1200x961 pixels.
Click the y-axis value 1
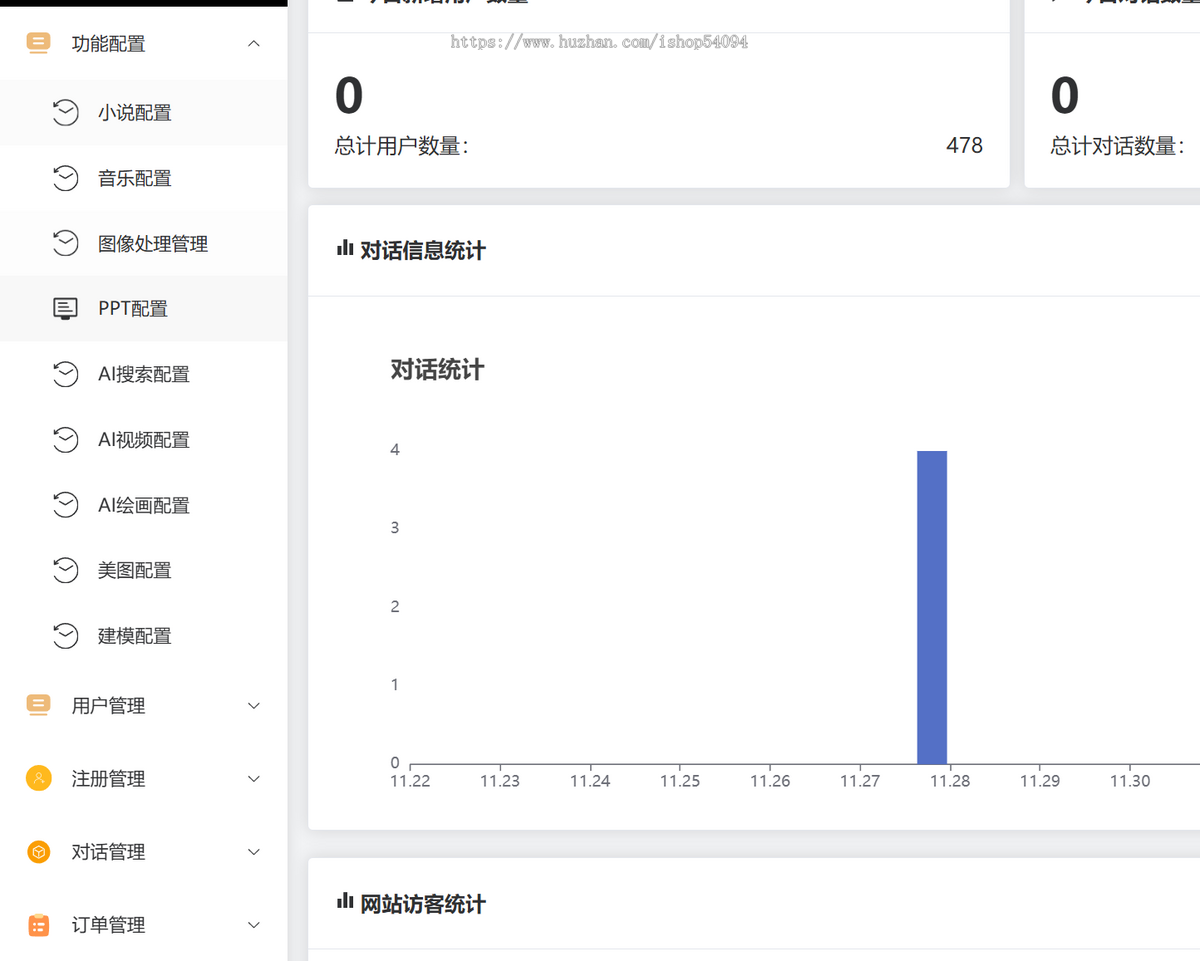(x=395, y=685)
